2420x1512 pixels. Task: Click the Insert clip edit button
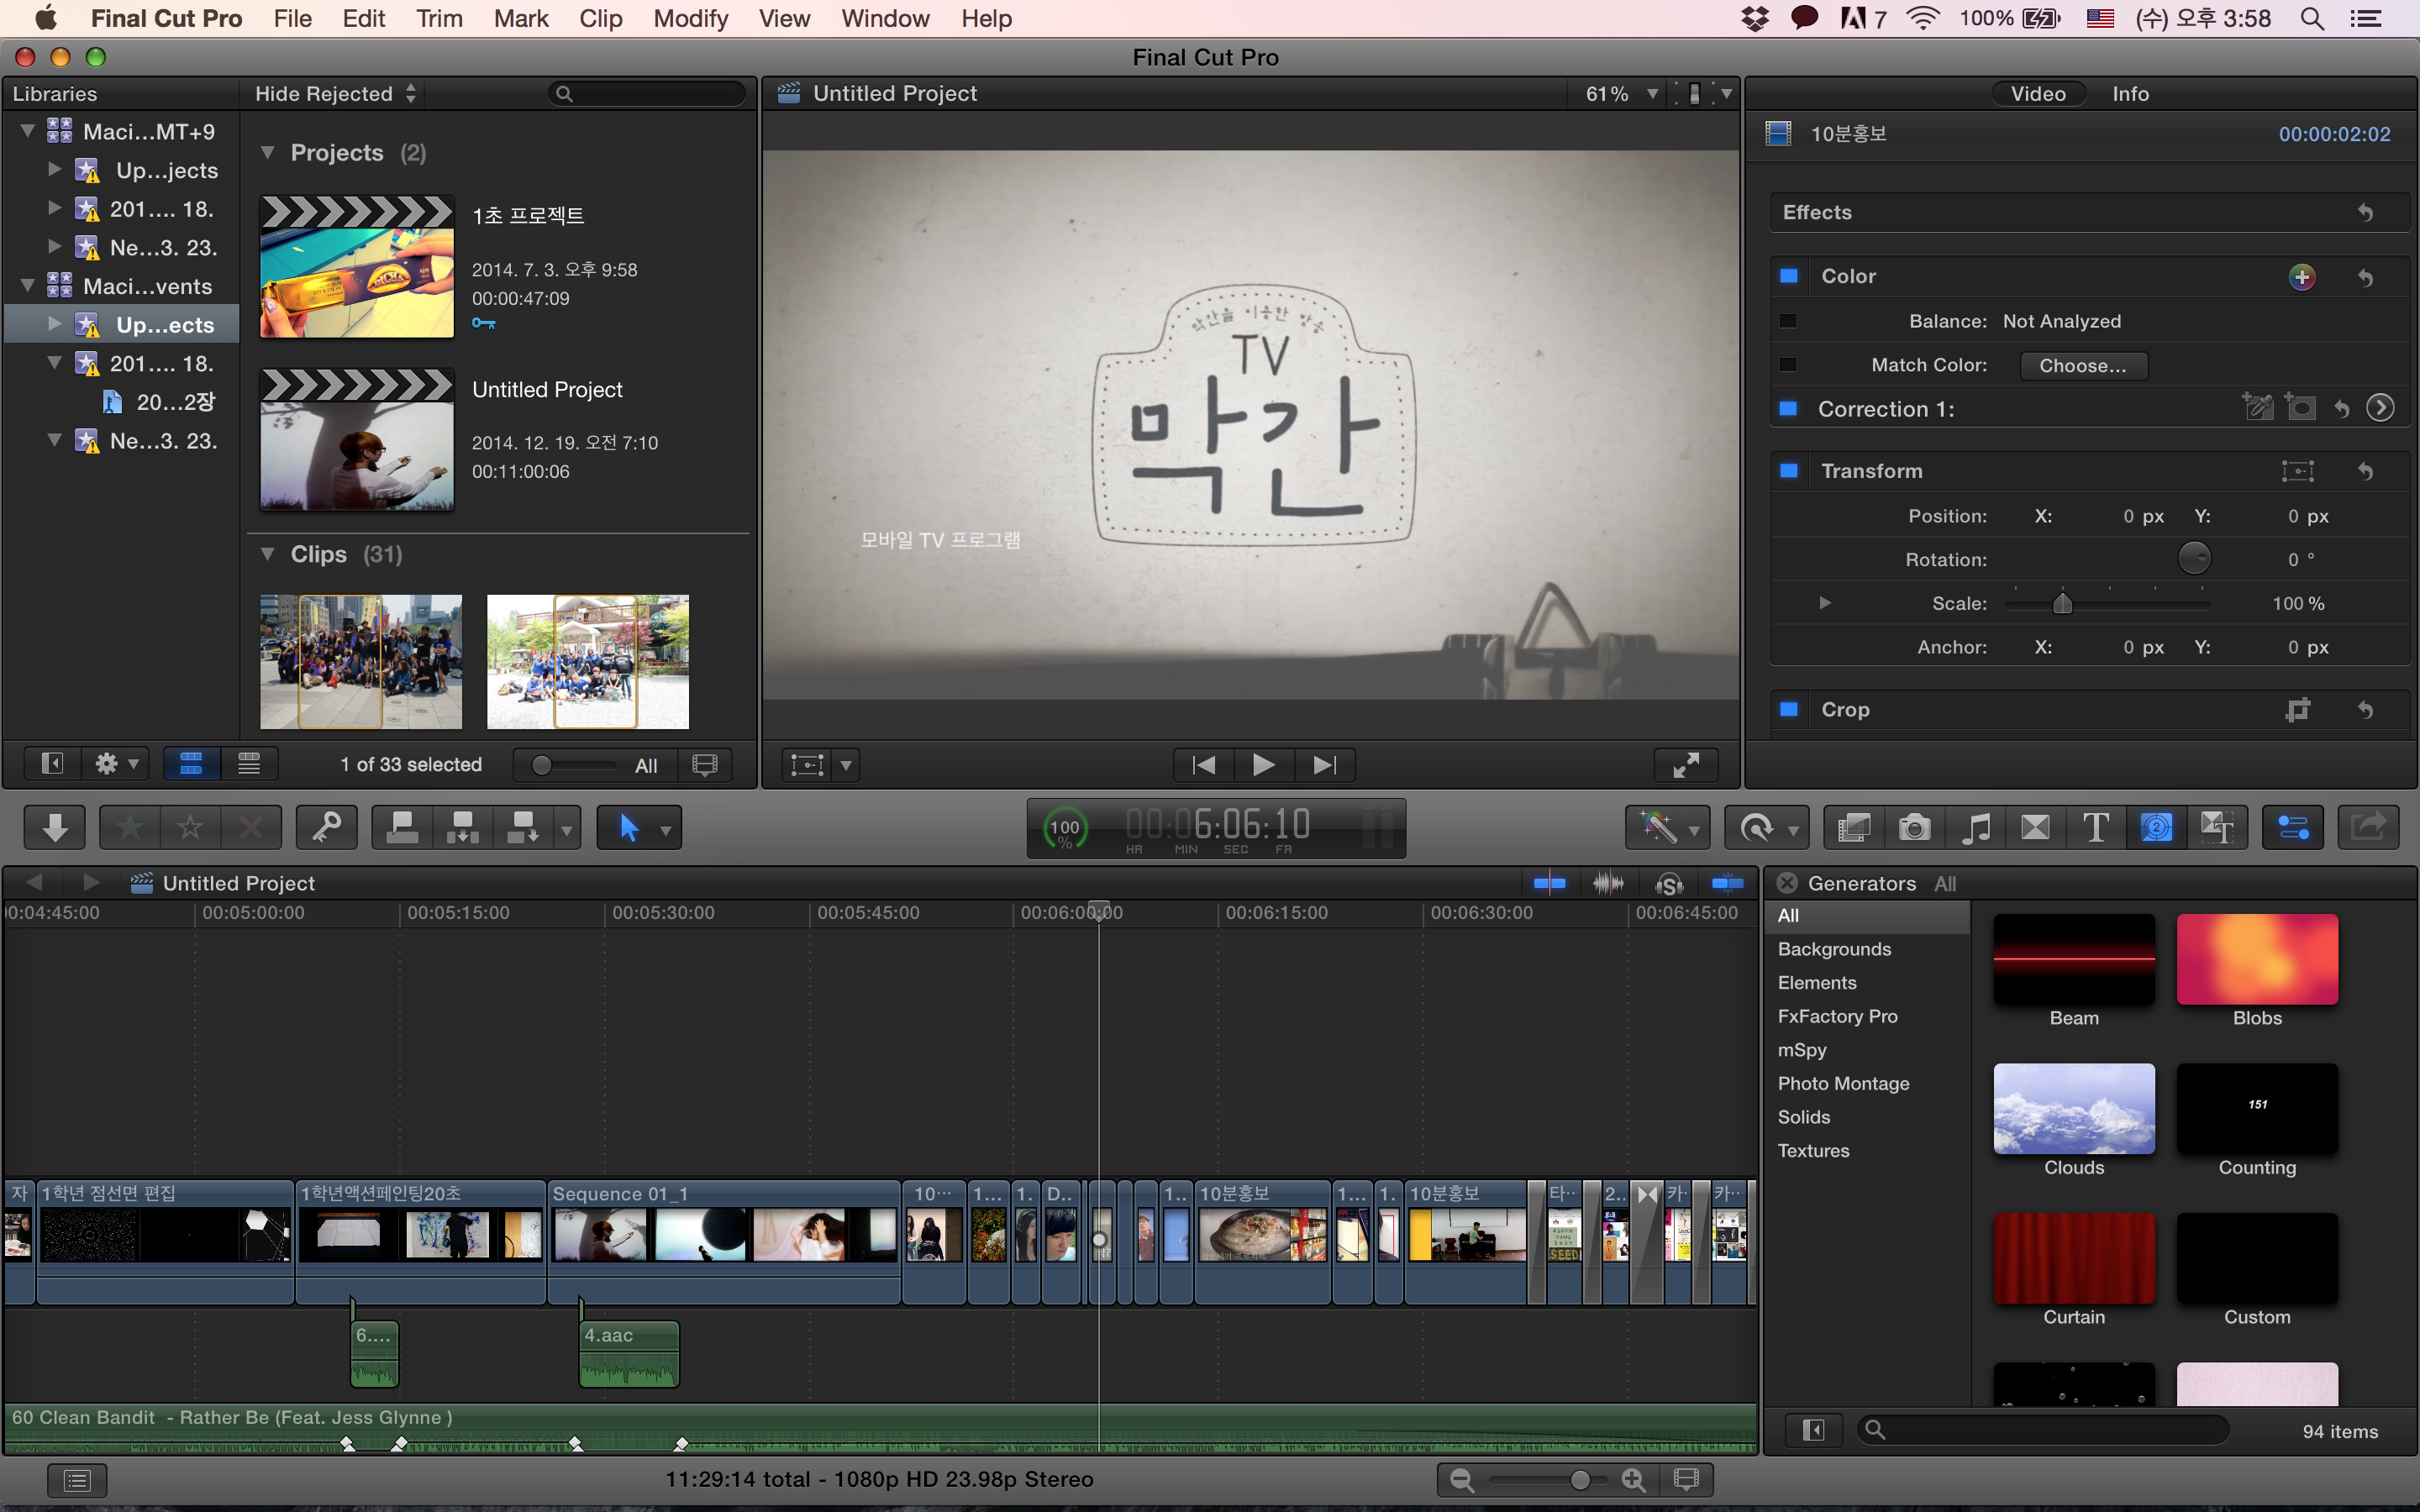[x=462, y=827]
